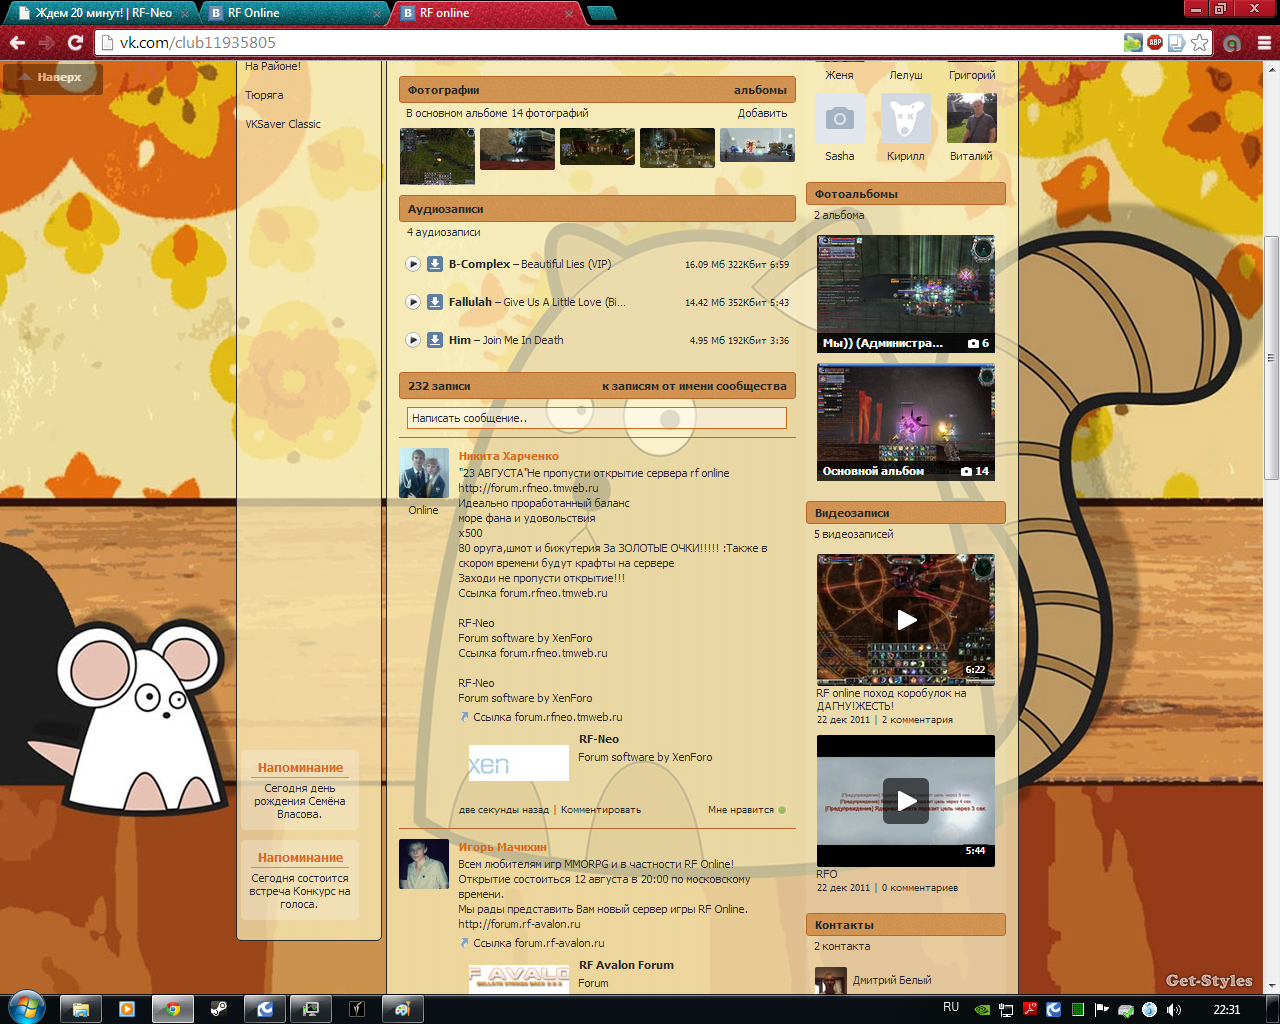
Task: Click the Написать сообщение input field
Action: [597, 418]
